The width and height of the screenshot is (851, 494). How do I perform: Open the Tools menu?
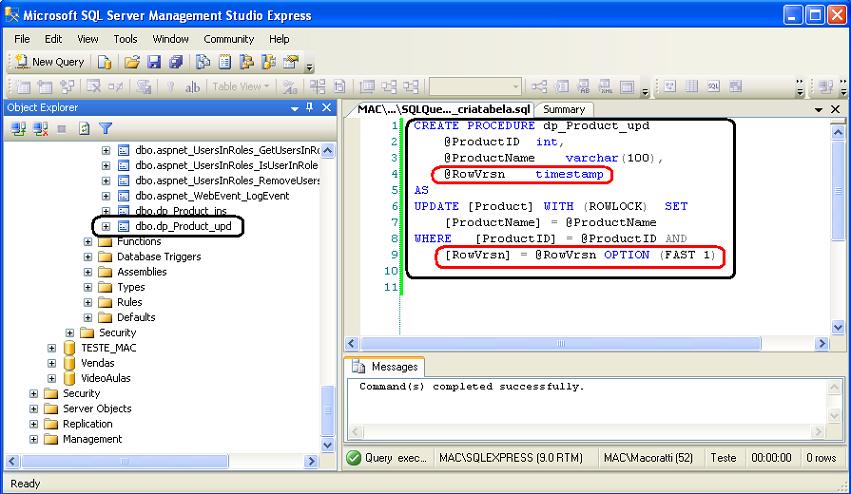(125, 39)
